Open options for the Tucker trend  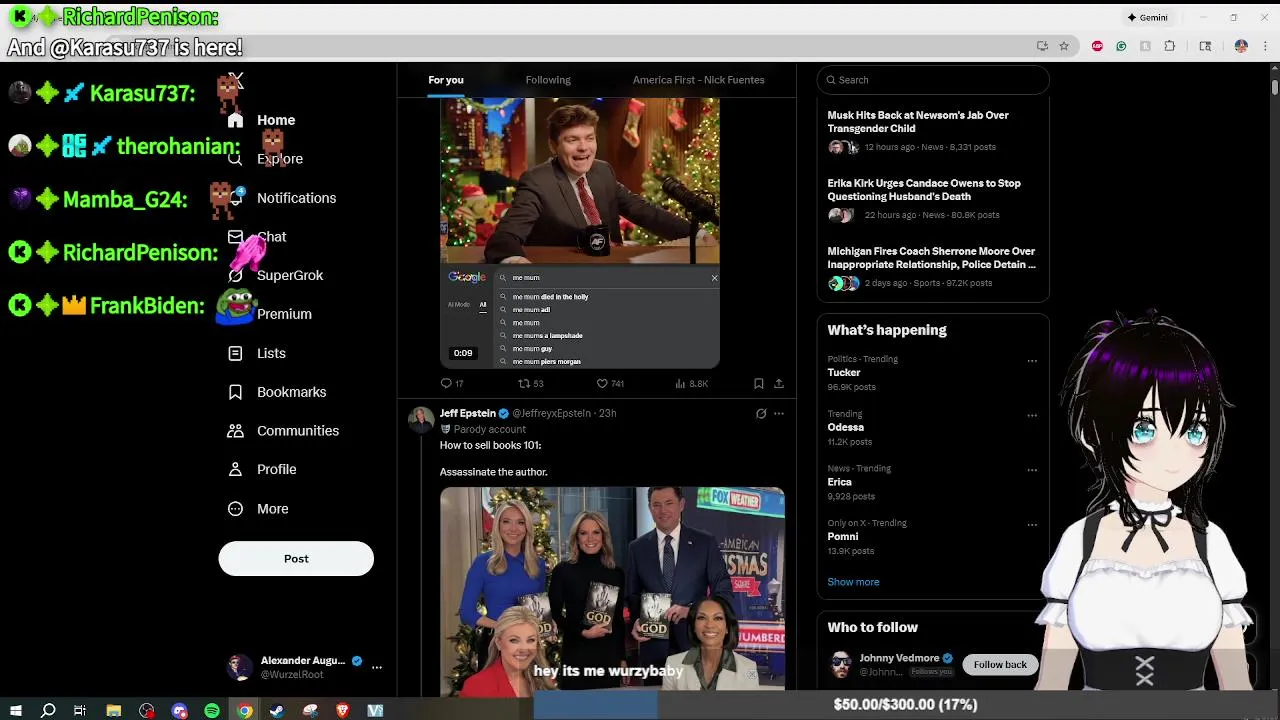(1032, 361)
